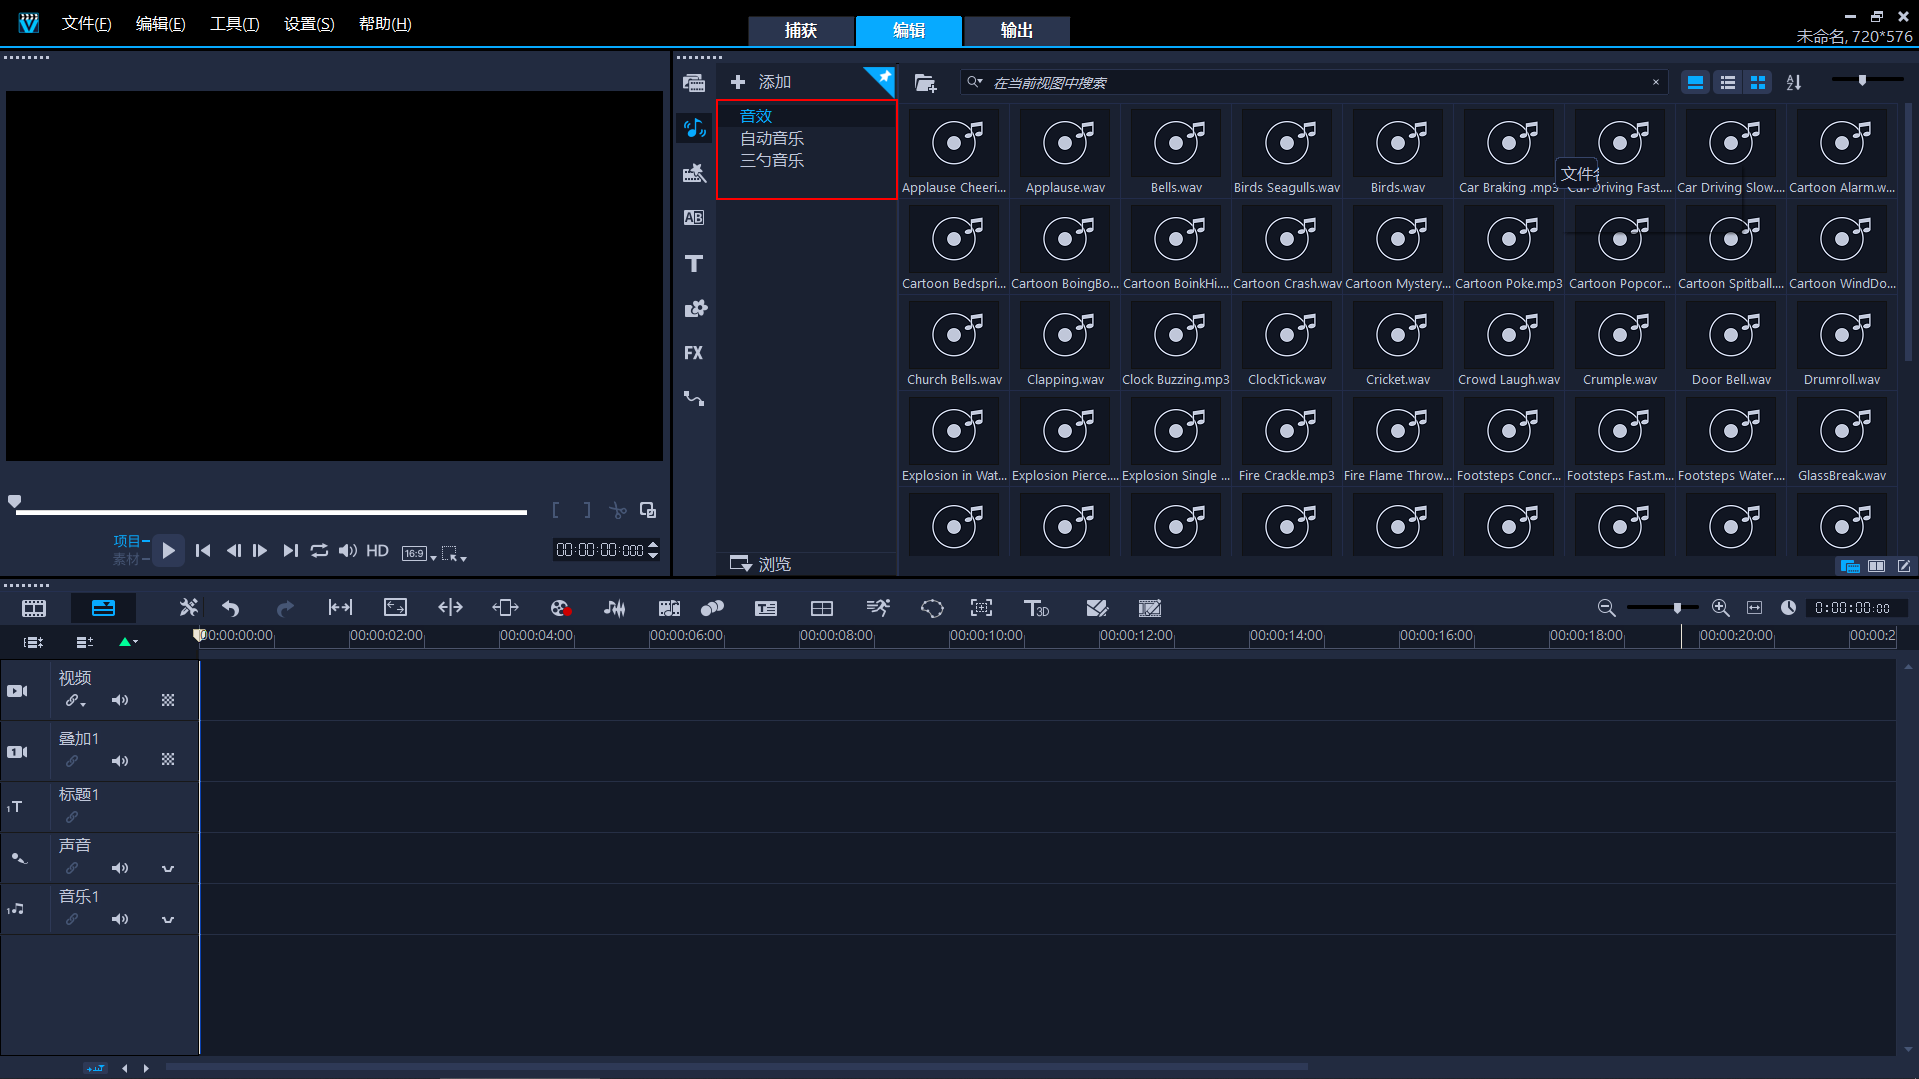The image size is (1919, 1079).
Task: Click the 浏览 button
Action: [761, 564]
